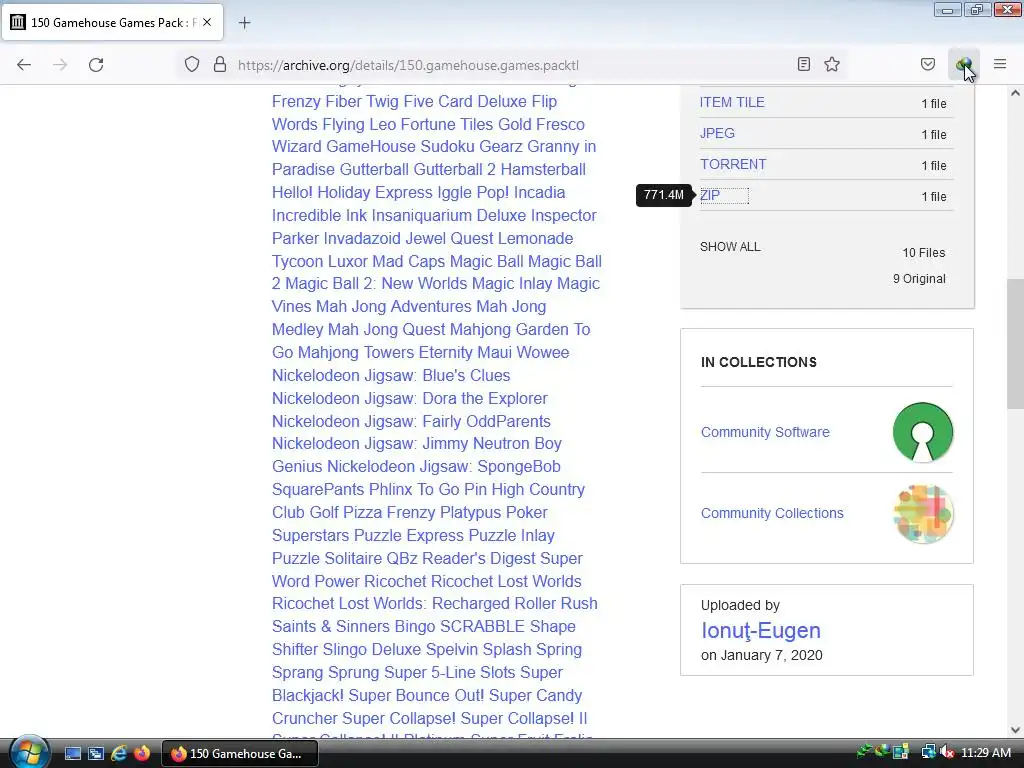Open the Windows Start orb
Screen dimensions: 1024x768
pos(29,752)
